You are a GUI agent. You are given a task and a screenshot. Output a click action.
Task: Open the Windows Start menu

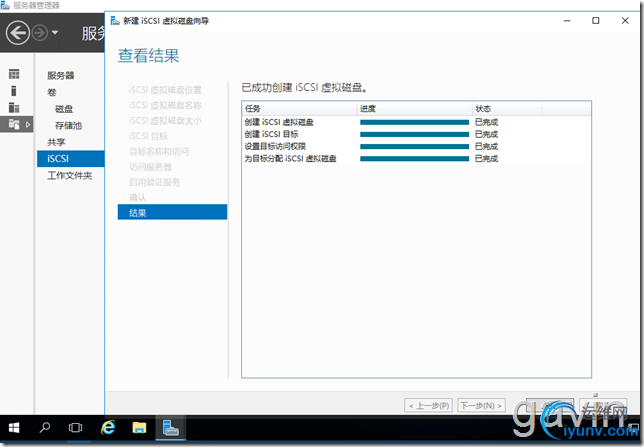point(14,428)
